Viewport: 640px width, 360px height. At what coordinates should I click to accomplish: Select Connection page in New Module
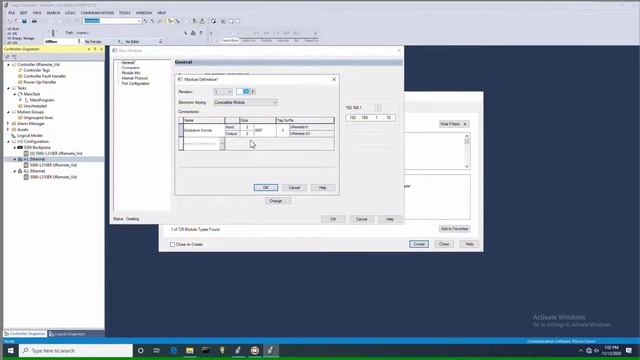131,68
